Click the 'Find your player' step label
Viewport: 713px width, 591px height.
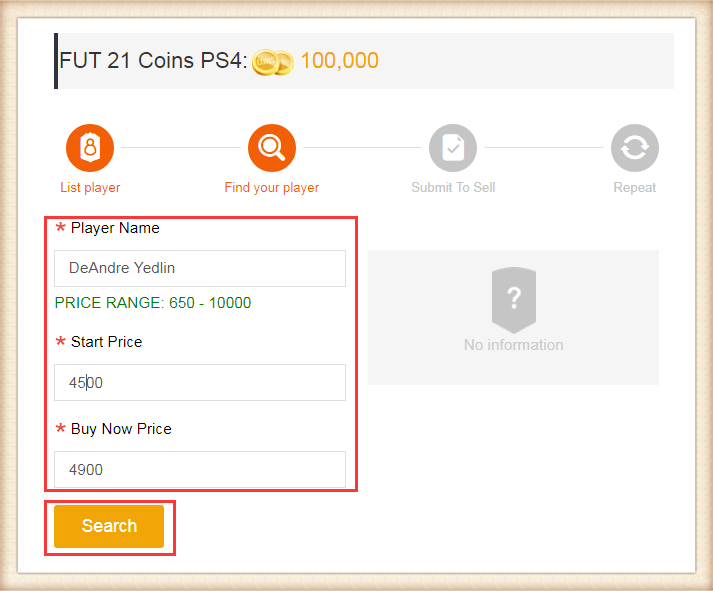tap(272, 188)
